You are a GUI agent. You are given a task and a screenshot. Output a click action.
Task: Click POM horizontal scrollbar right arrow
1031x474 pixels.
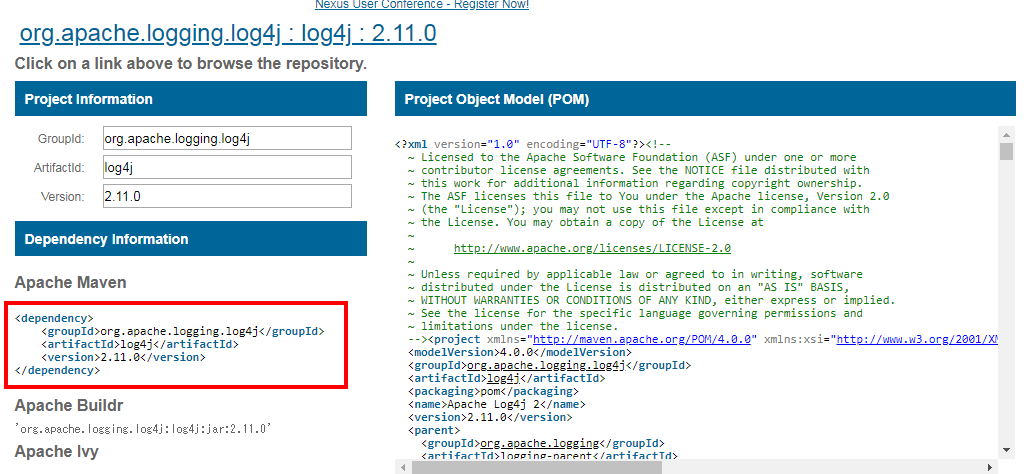(x=991, y=467)
